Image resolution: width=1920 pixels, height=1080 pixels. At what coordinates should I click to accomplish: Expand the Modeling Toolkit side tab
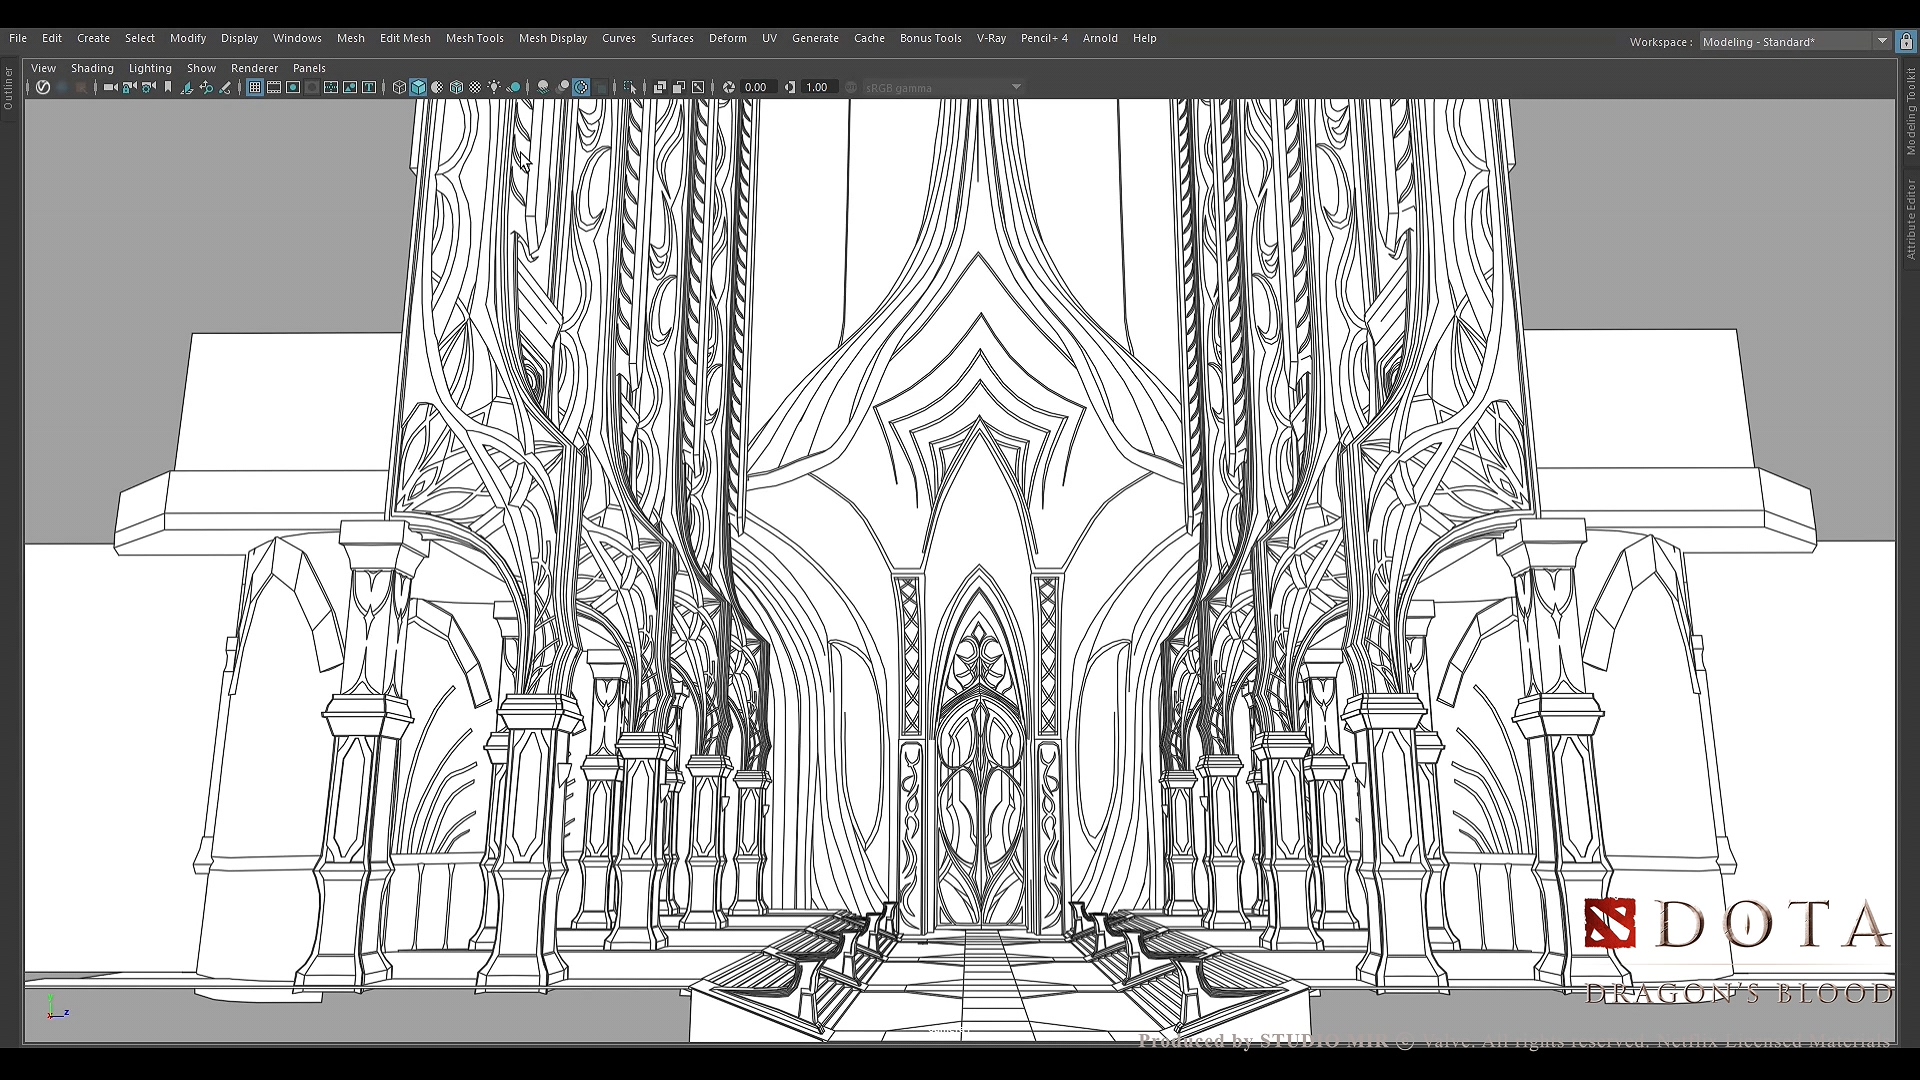coord(1910,111)
